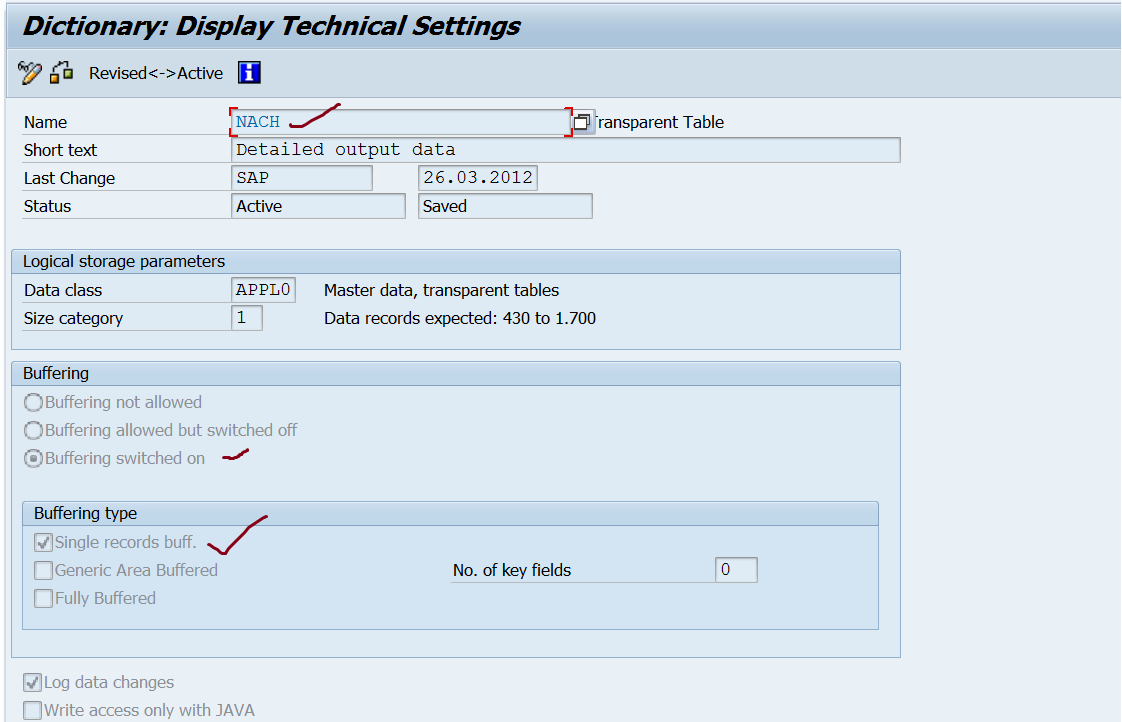Screen dimensions: 1122x722
Task: Toggle Single records buff. checkbox
Action: point(43,542)
